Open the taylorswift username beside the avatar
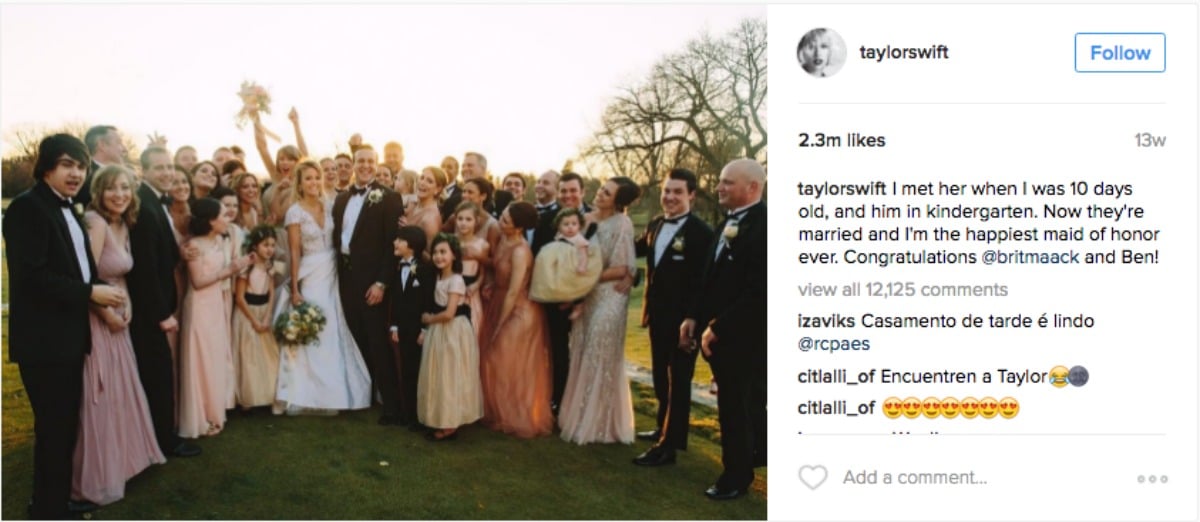The image size is (1200, 522). pyautogui.click(x=904, y=53)
